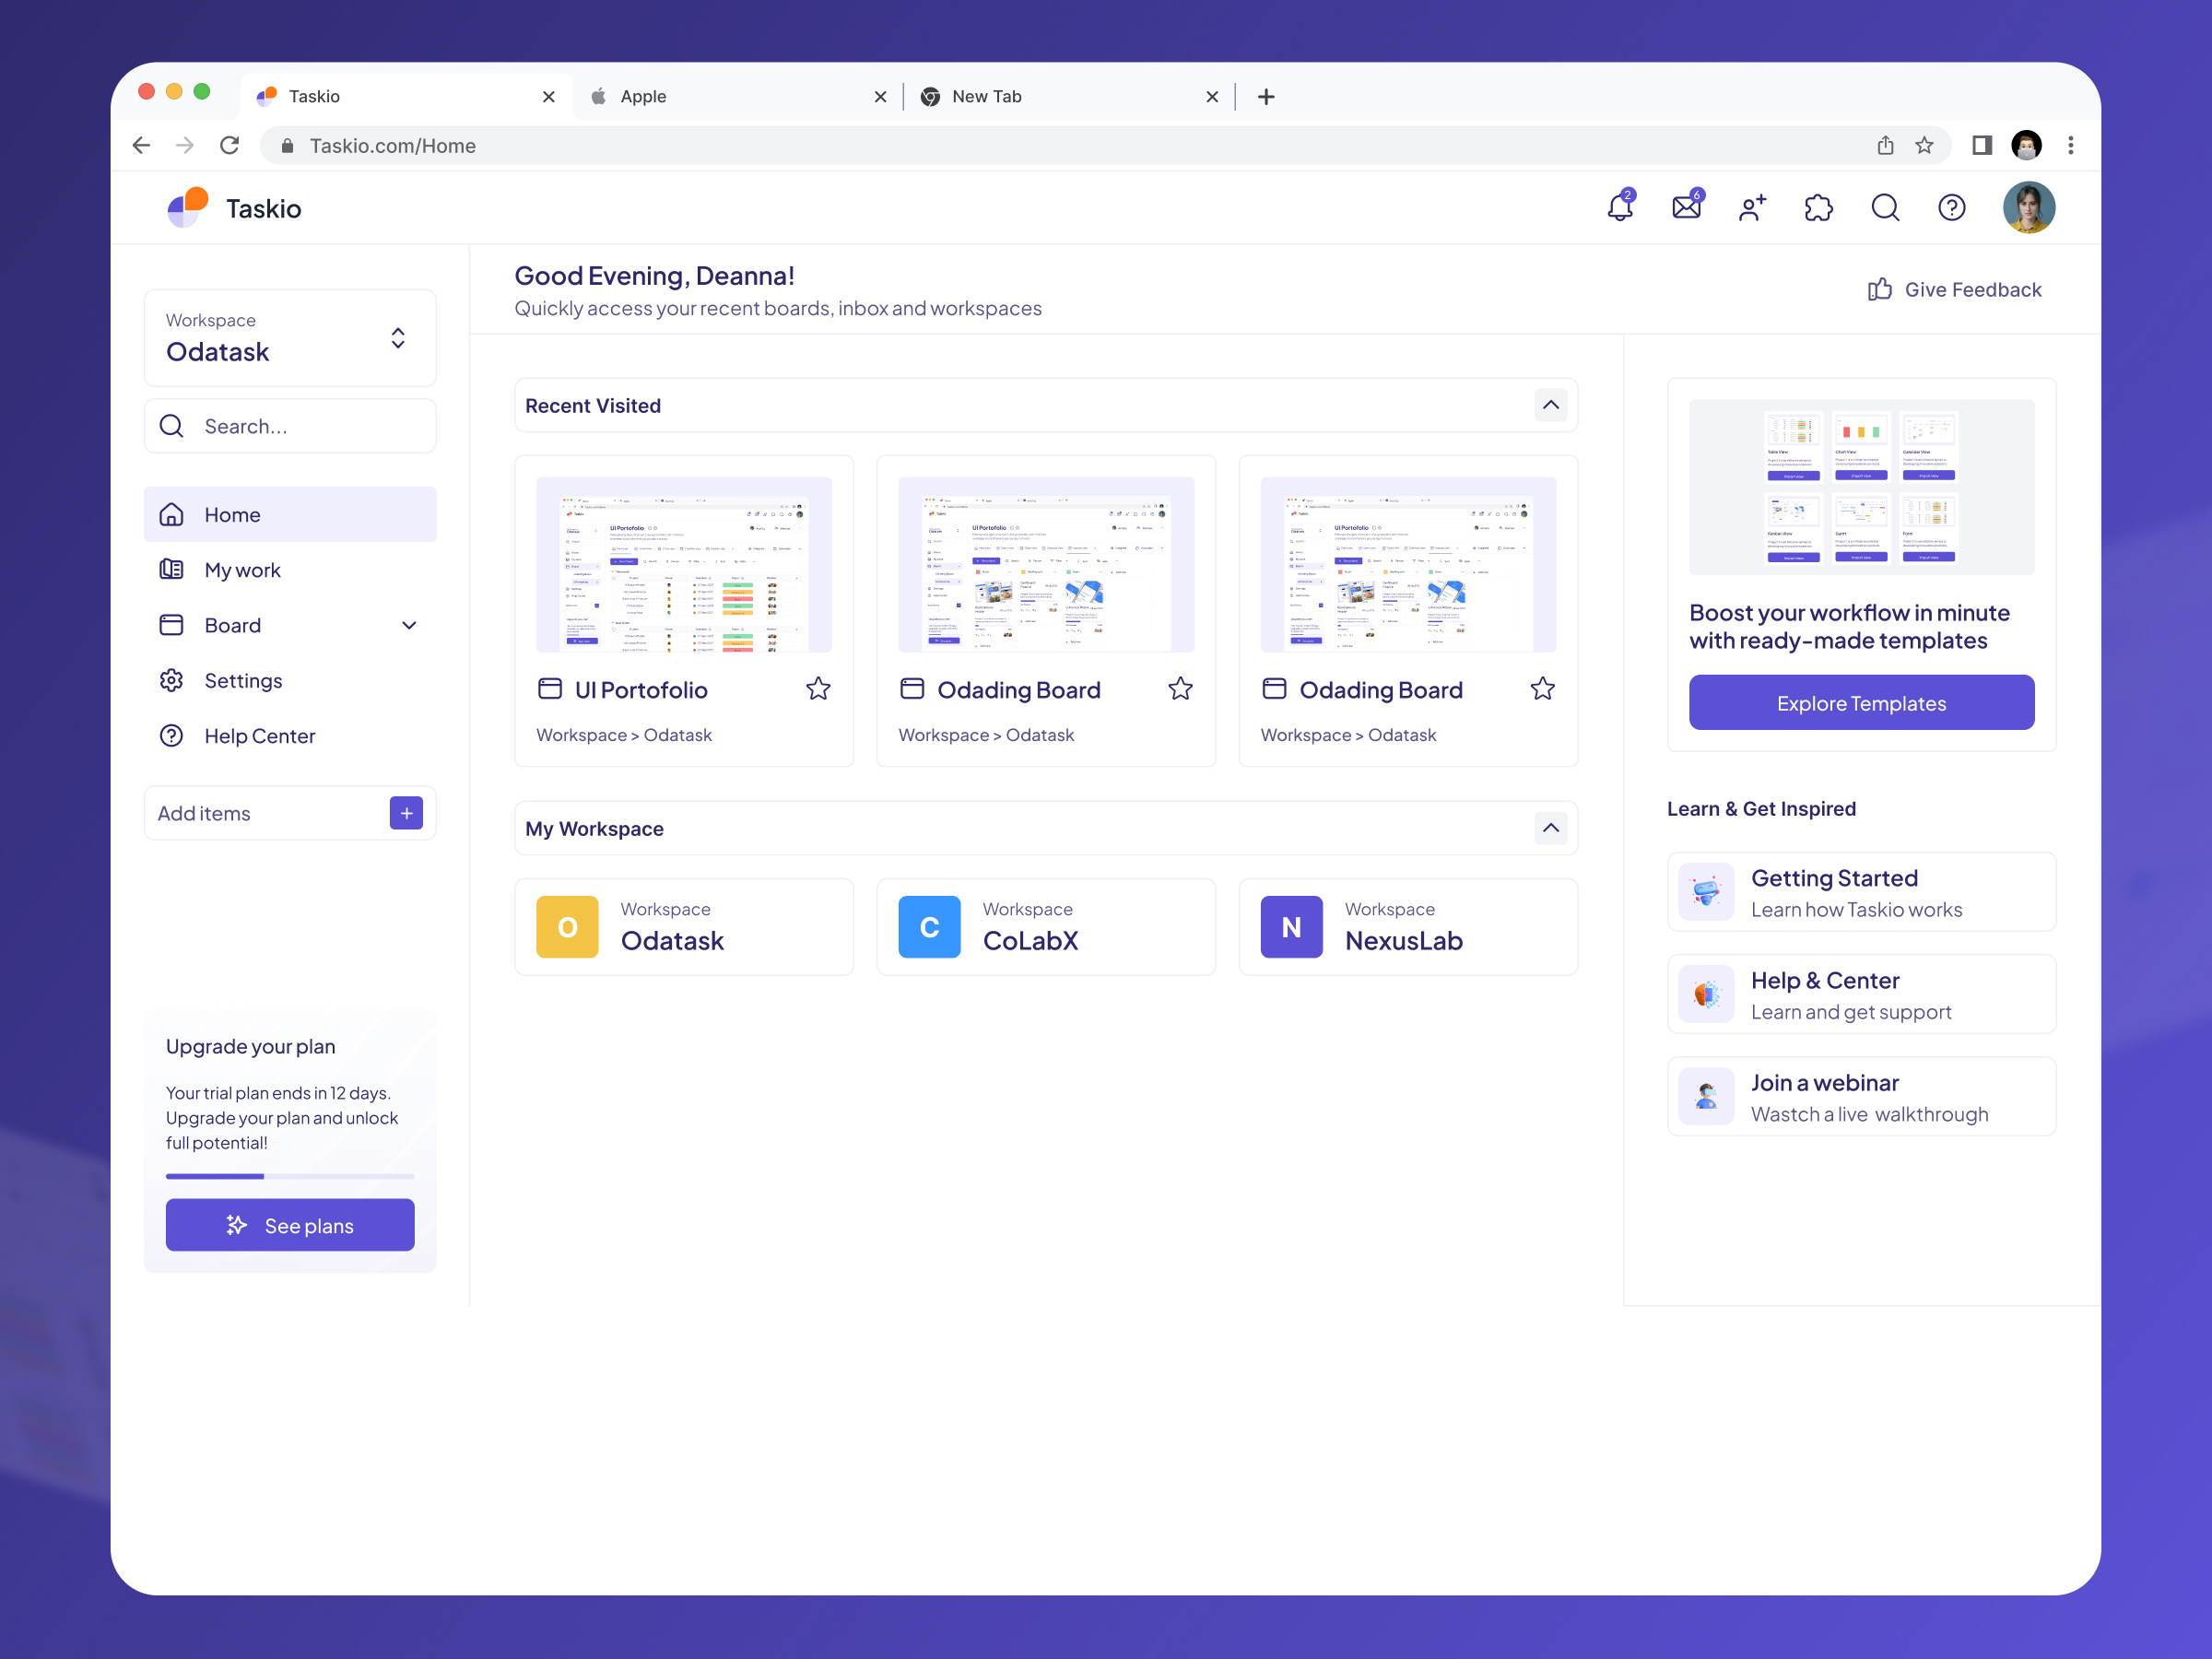Image resolution: width=2212 pixels, height=1659 pixels.
Task: Click the Add items plus button
Action: [405, 813]
